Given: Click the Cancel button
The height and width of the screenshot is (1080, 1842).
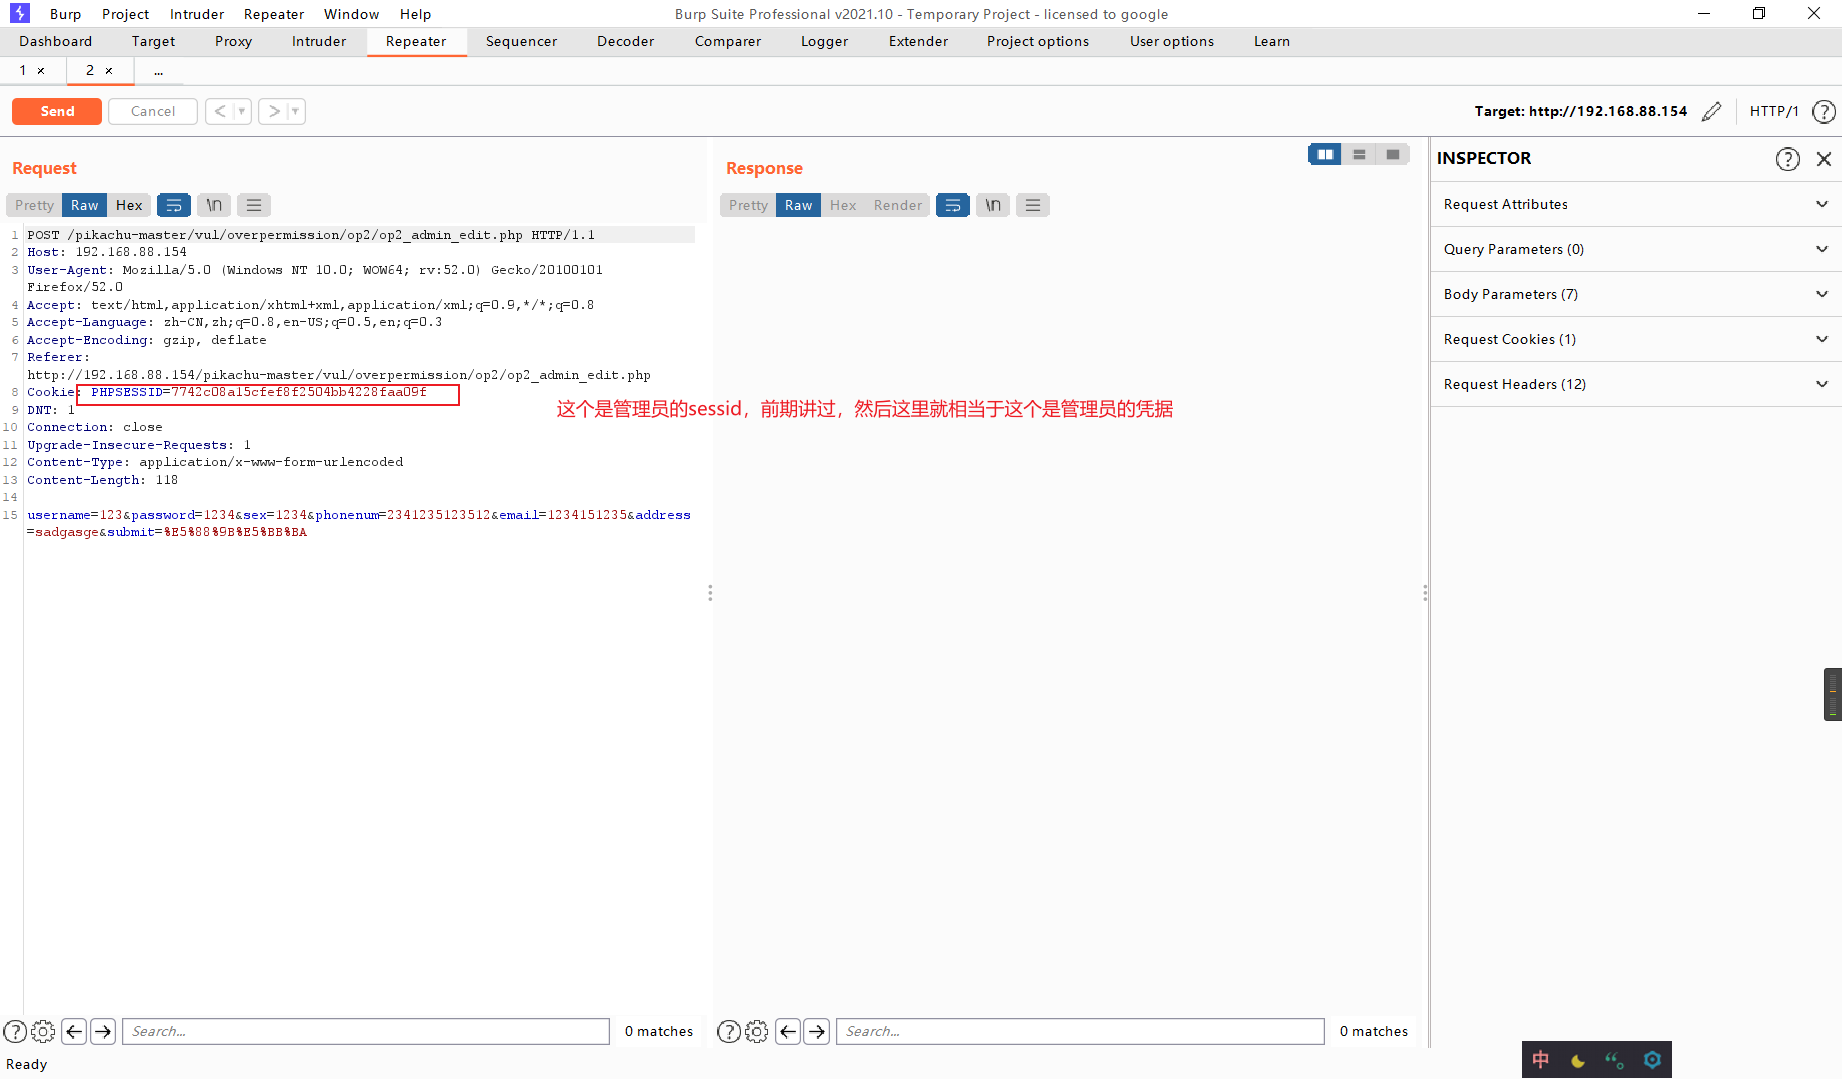Looking at the screenshot, I should (153, 111).
